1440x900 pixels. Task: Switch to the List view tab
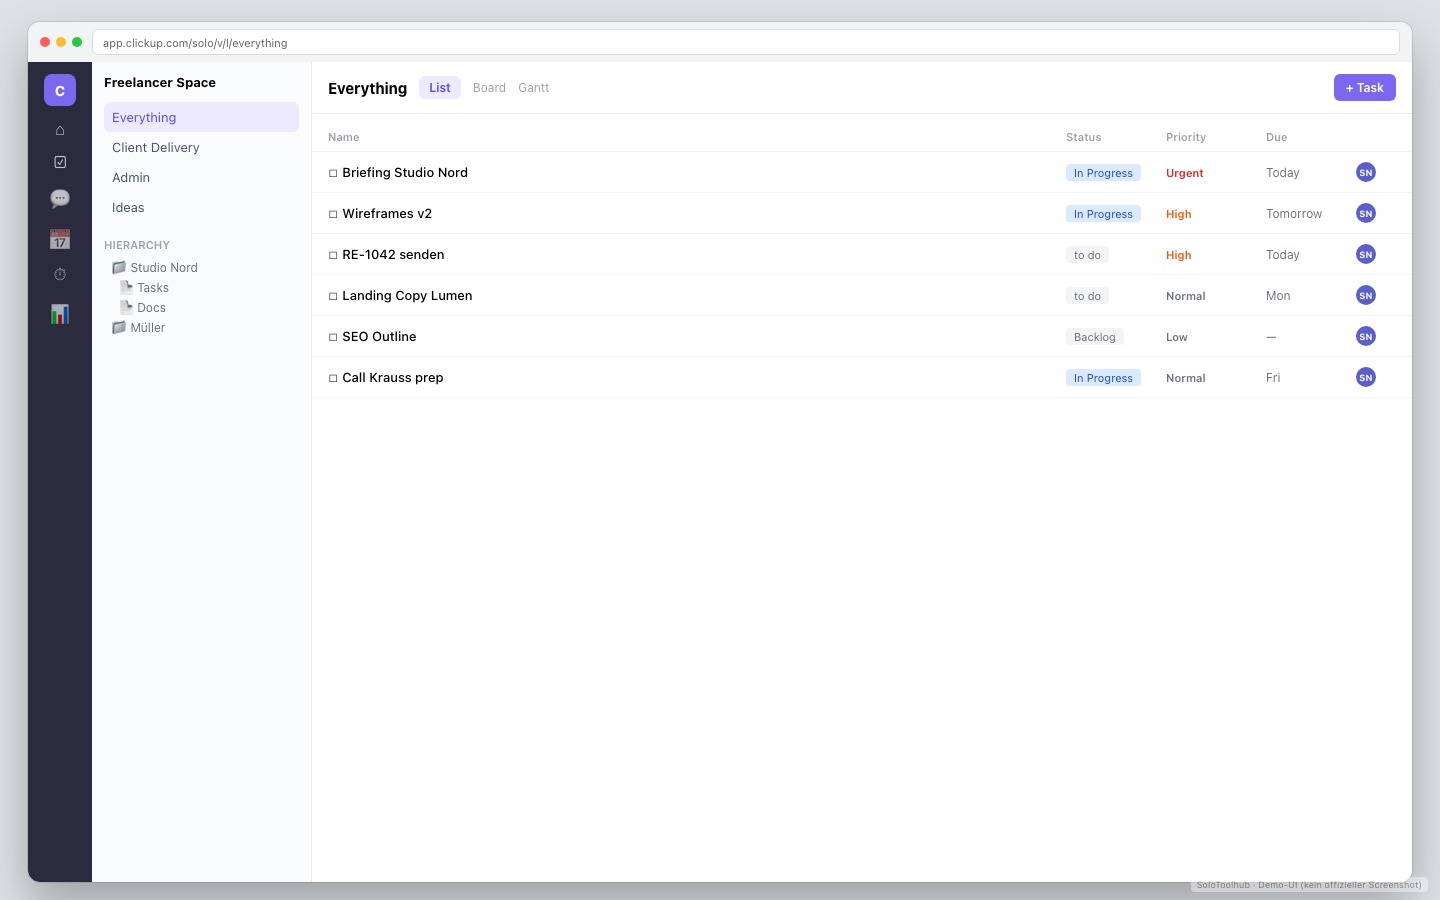(440, 88)
